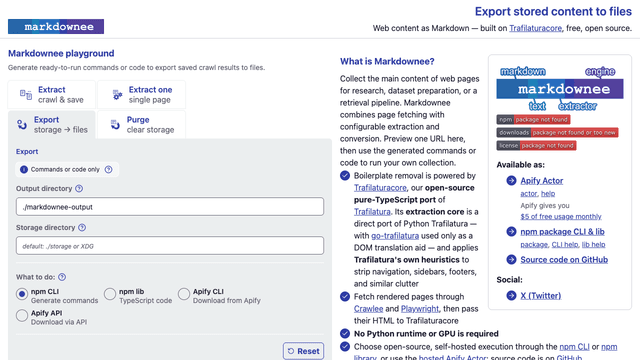Open the npm CLI link in last bullet
The width and height of the screenshot is (640, 360).
click(x=574, y=347)
